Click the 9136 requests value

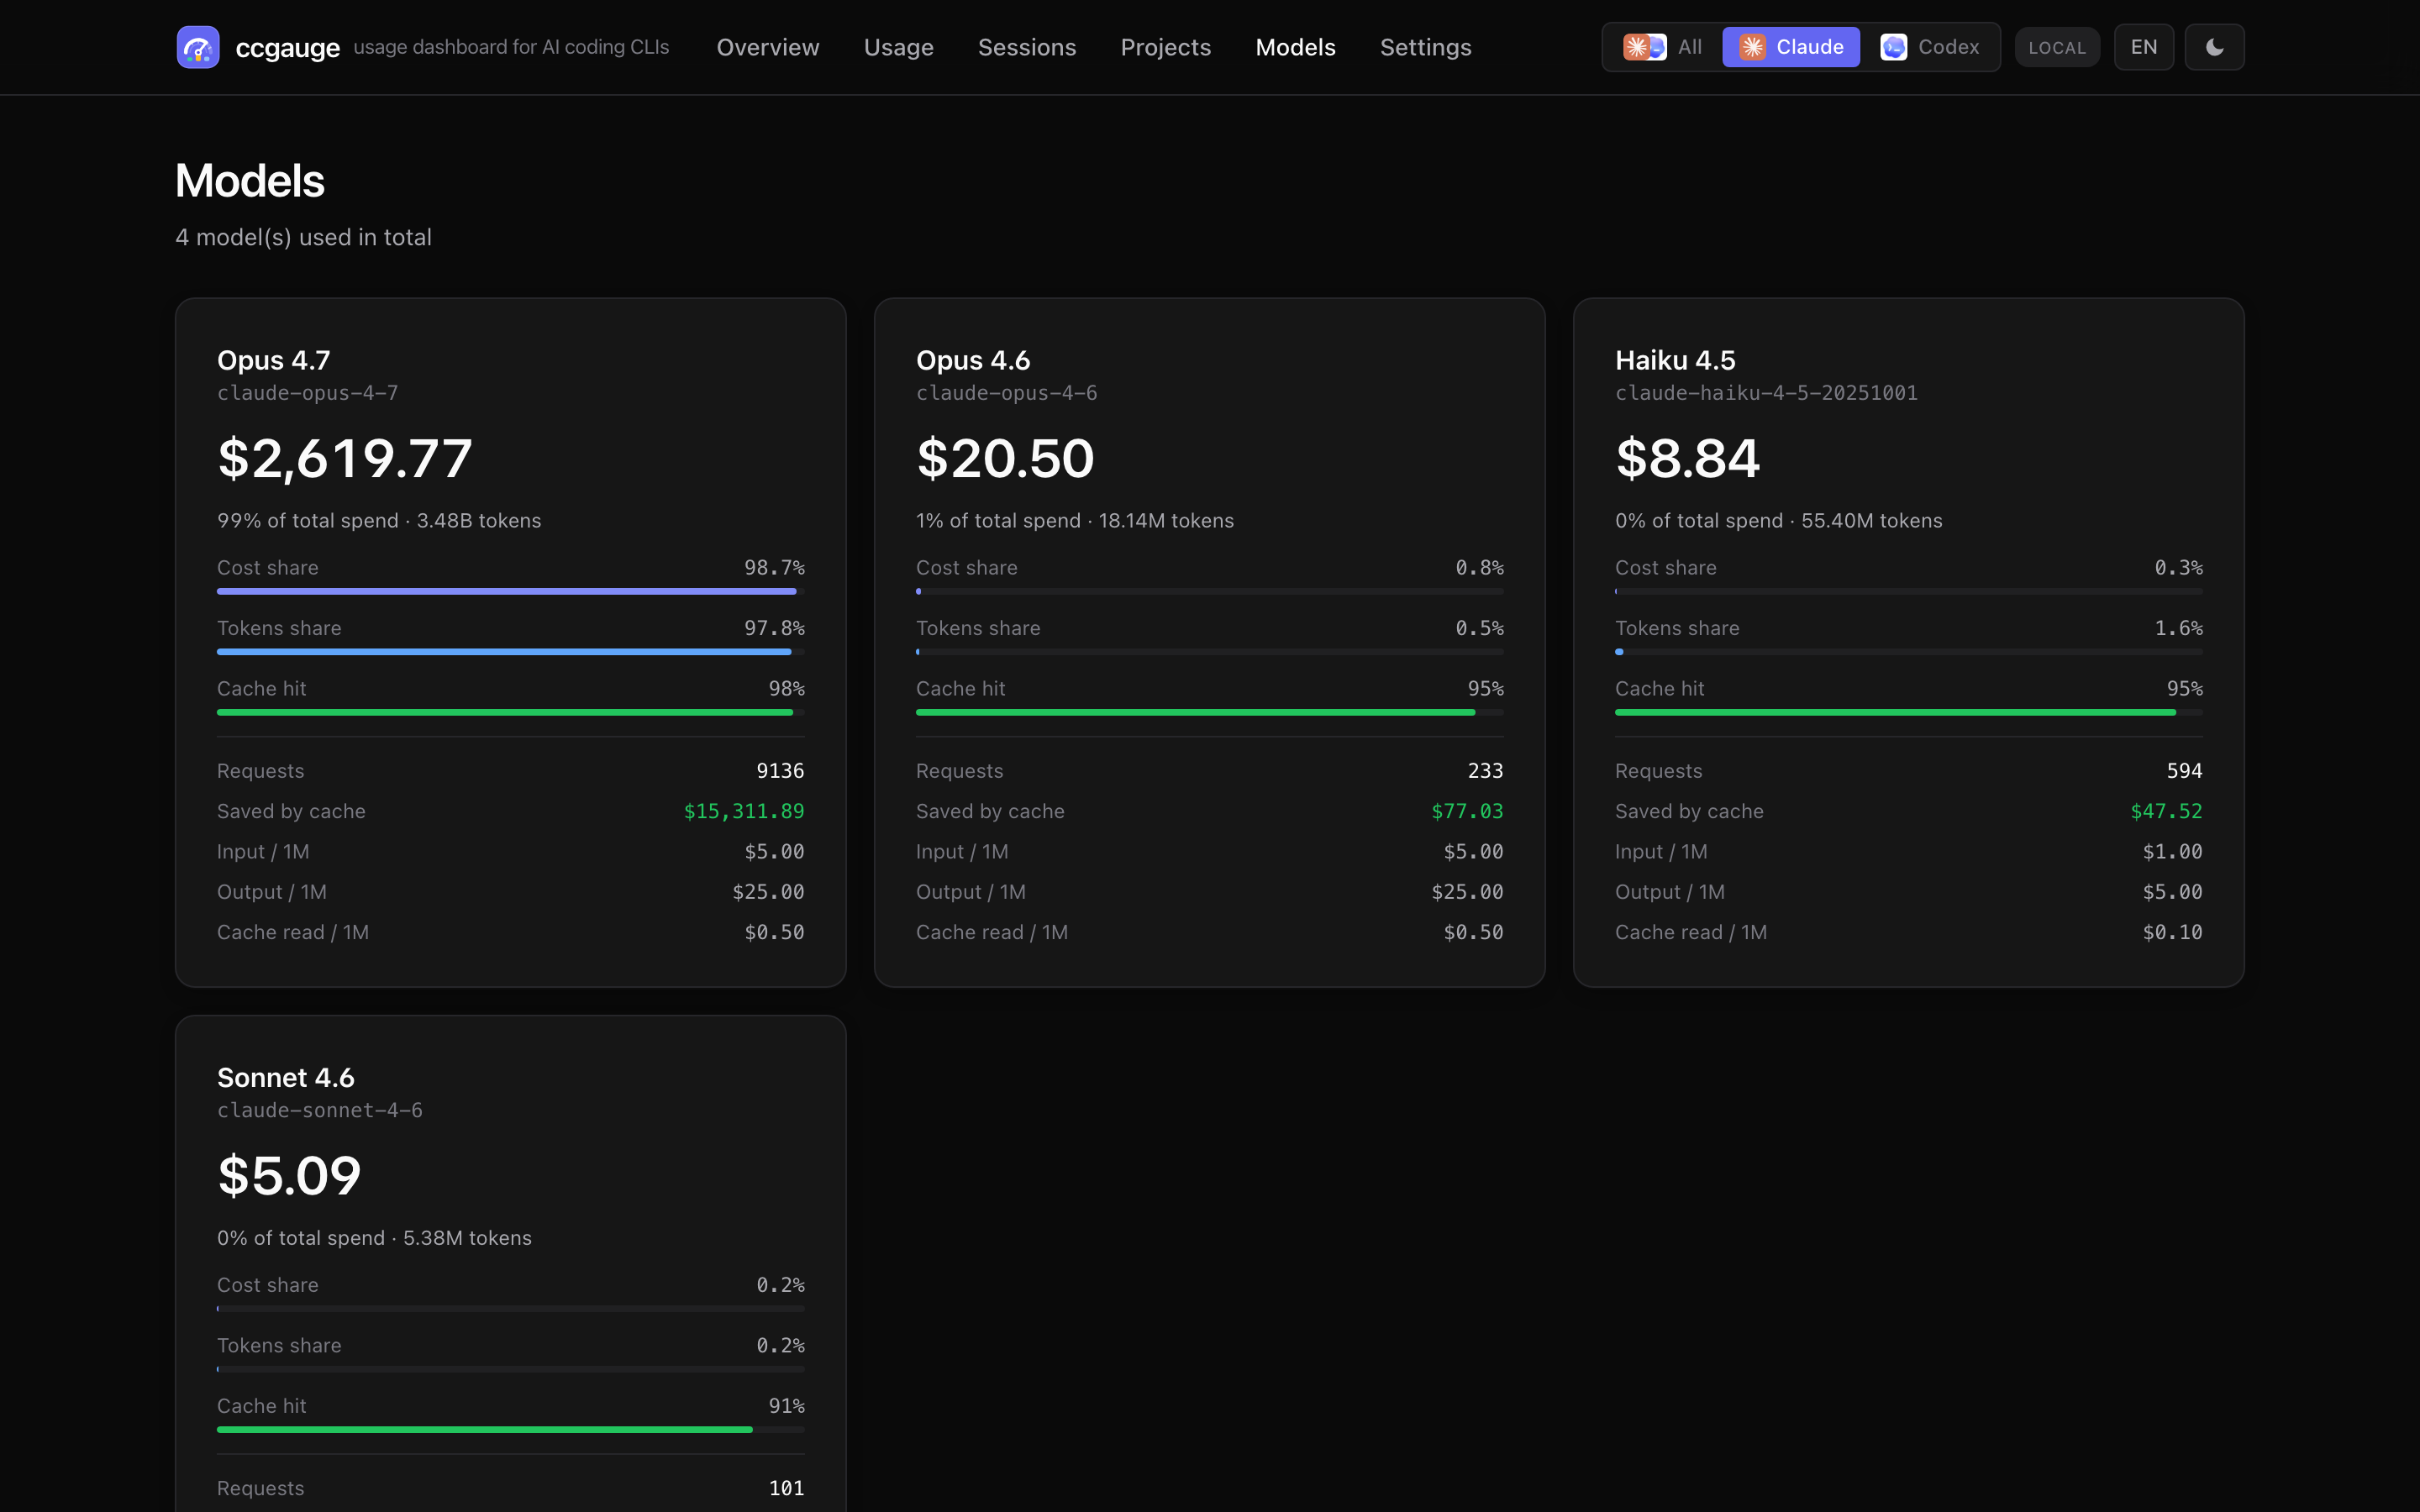pyautogui.click(x=780, y=771)
